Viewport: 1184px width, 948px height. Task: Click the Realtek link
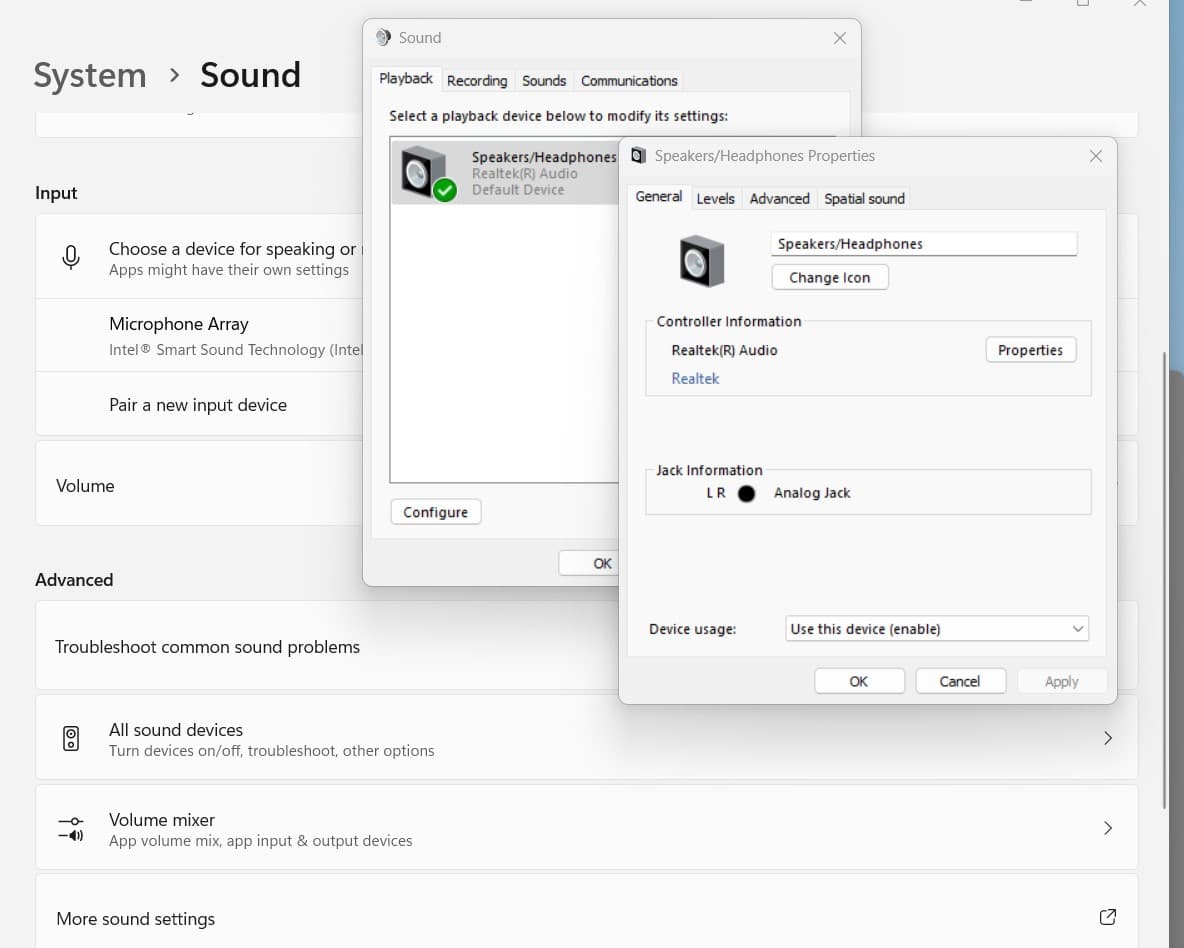pyautogui.click(x=695, y=378)
